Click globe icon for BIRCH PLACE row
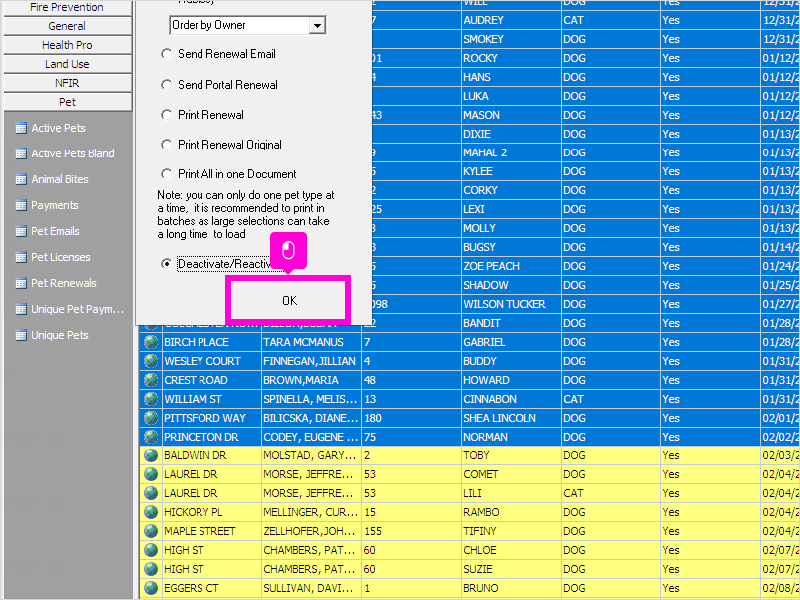The height and width of the screenshot is (600, 800). 151,342
